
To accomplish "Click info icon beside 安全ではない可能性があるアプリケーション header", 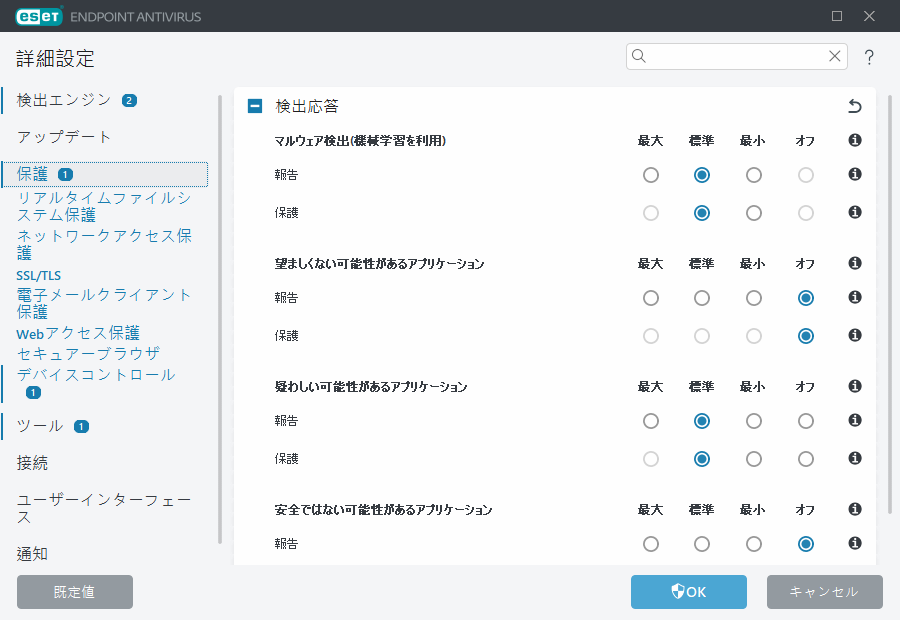I will point(855,509).
